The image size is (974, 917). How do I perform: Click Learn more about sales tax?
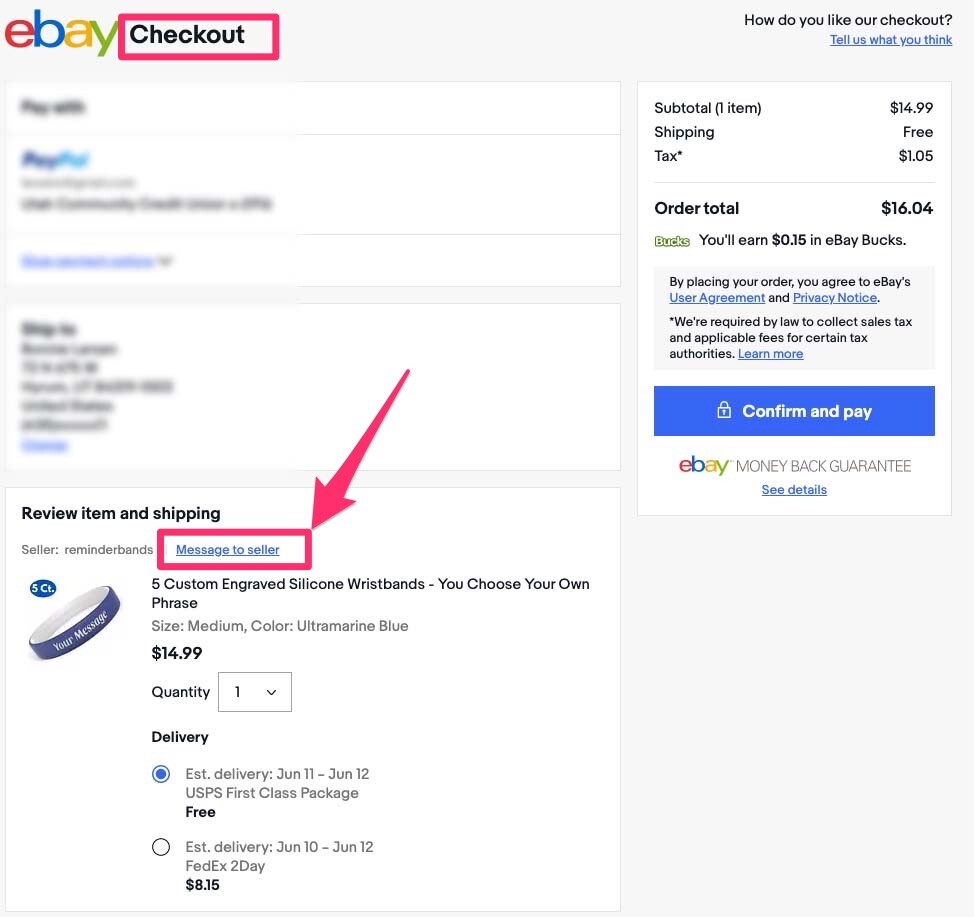tap(770, 354)
